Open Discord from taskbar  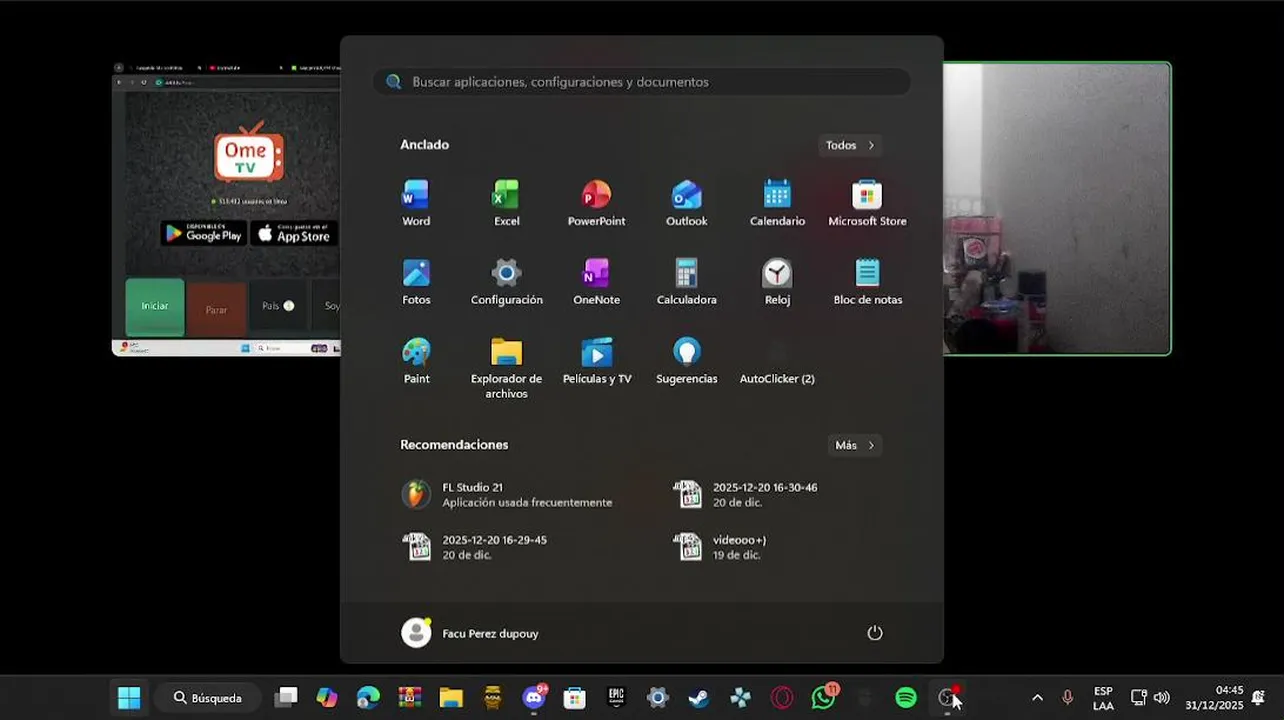click(x=534, y=698)
